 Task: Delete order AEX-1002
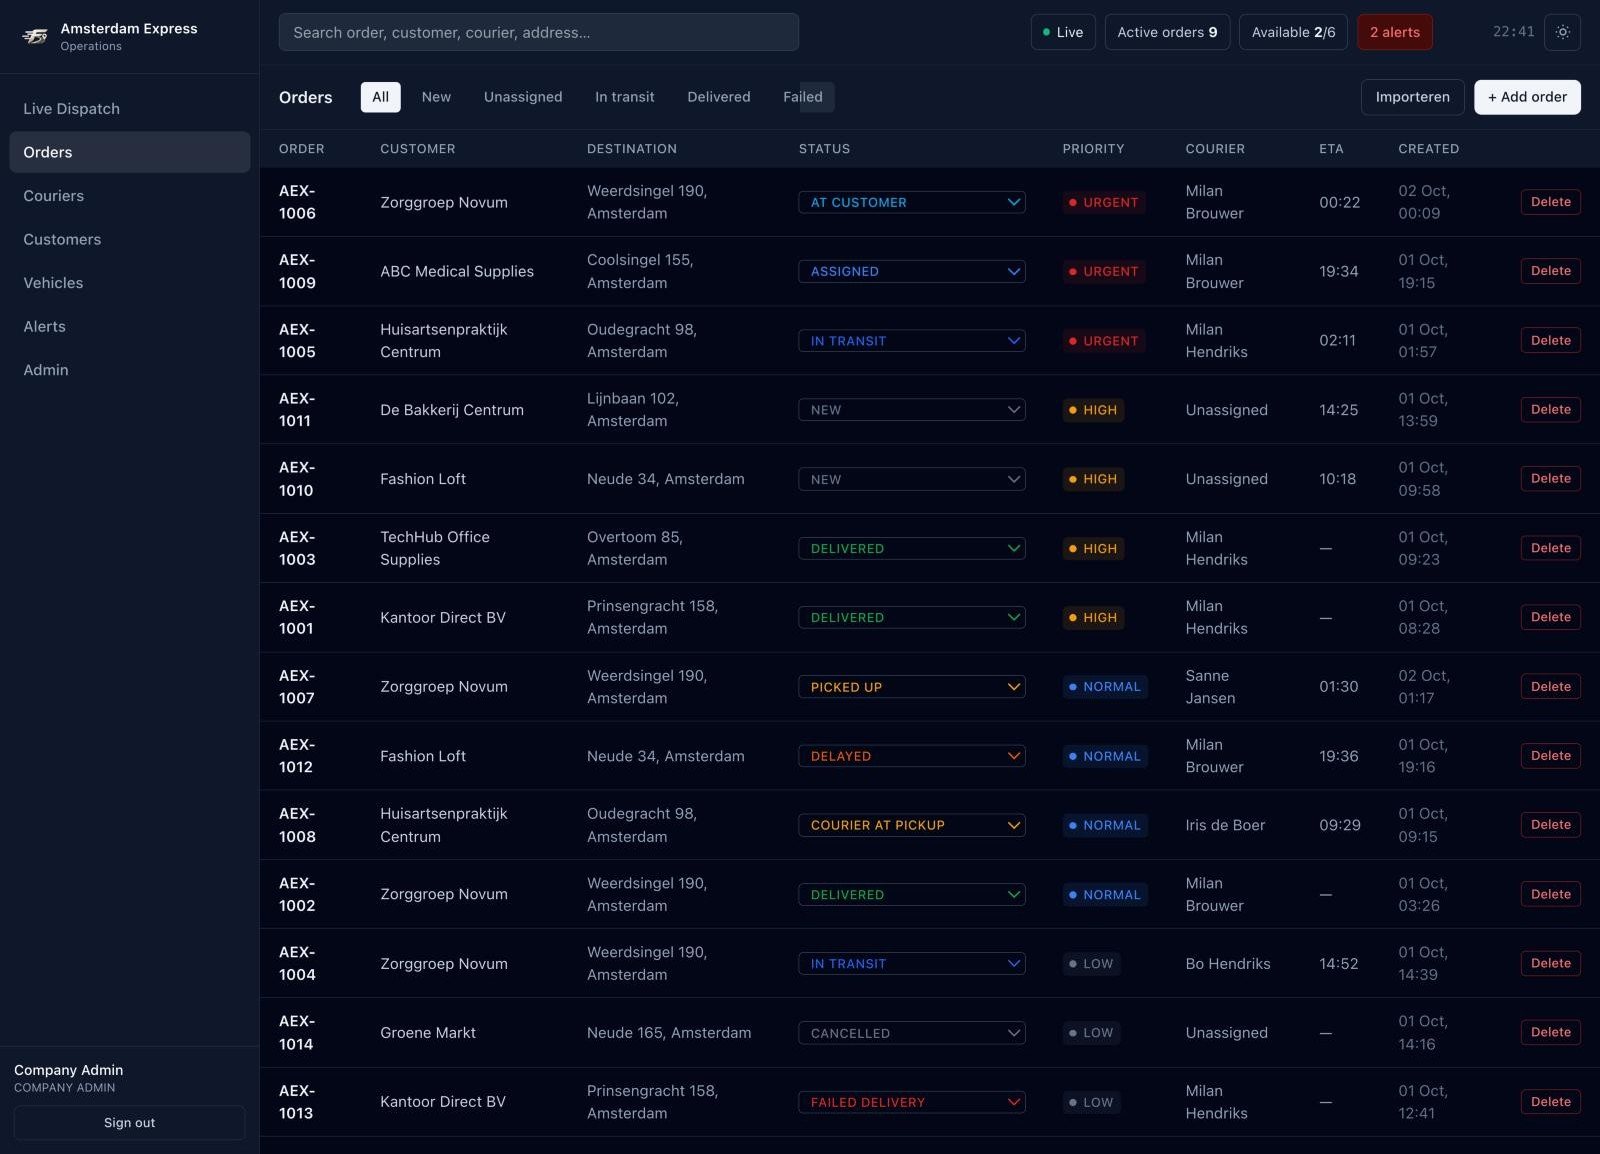[1550, 894]
